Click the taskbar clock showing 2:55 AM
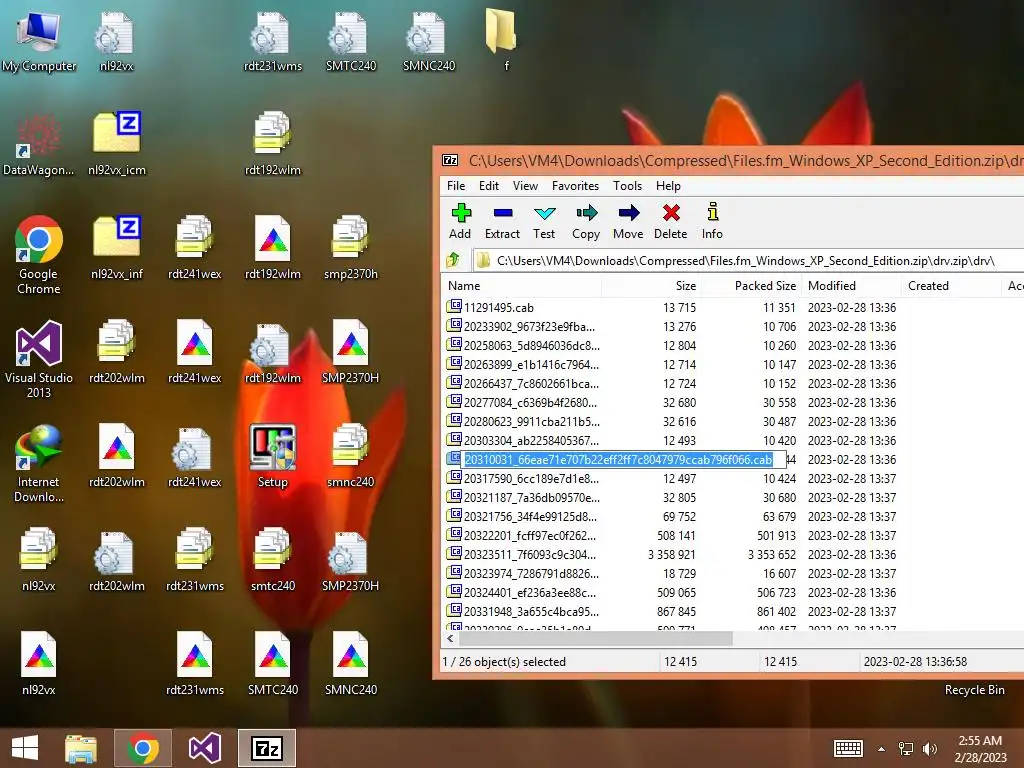This screenshot has width=1024, height=768. click(x=980, y=749)
